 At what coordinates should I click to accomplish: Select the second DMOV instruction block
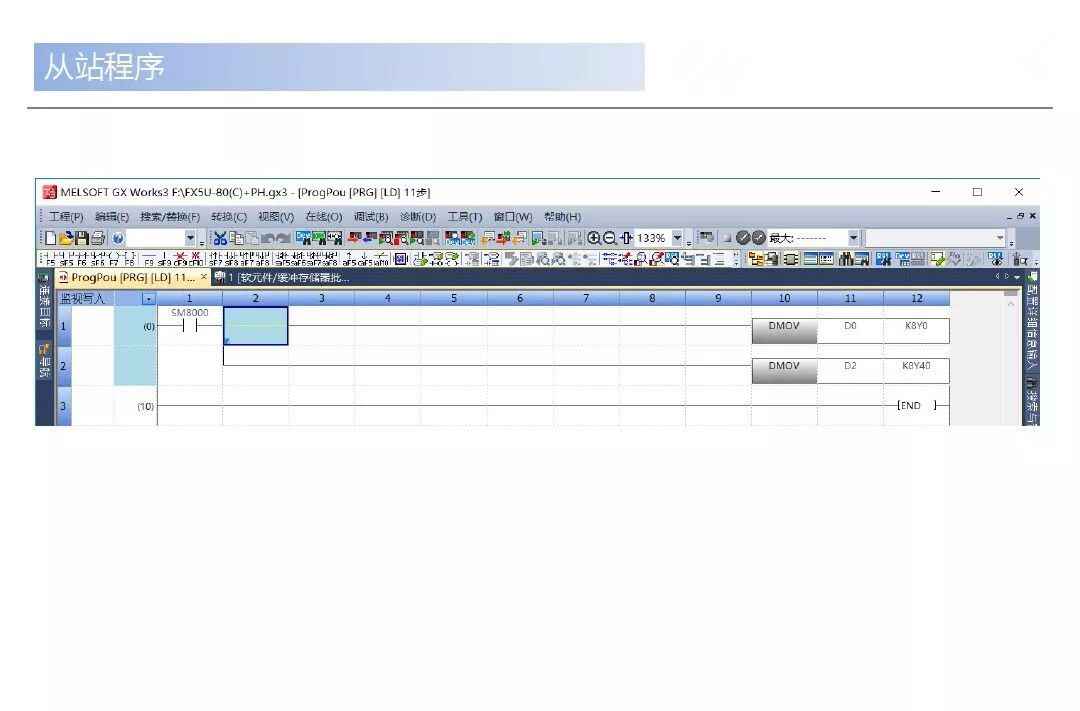784,370
